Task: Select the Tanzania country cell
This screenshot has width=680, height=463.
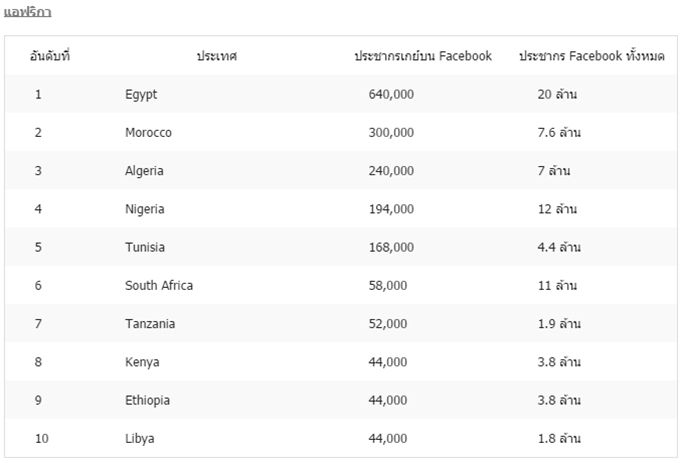Action: click(x=150, y=323)
